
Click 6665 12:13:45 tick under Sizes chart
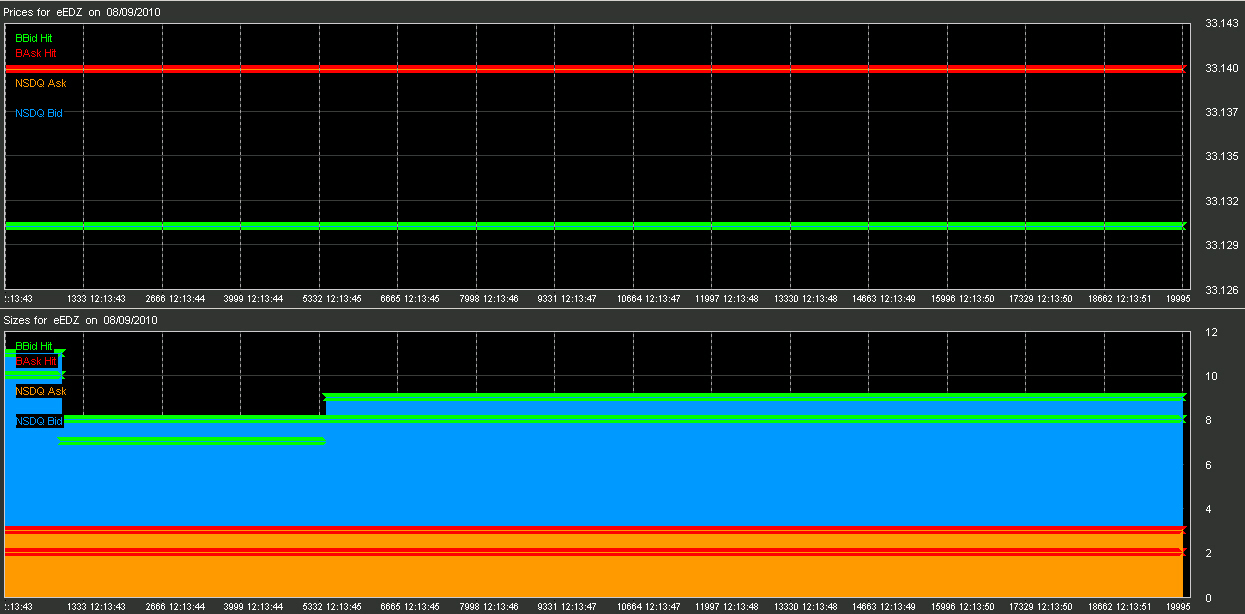tap(410, 606)
